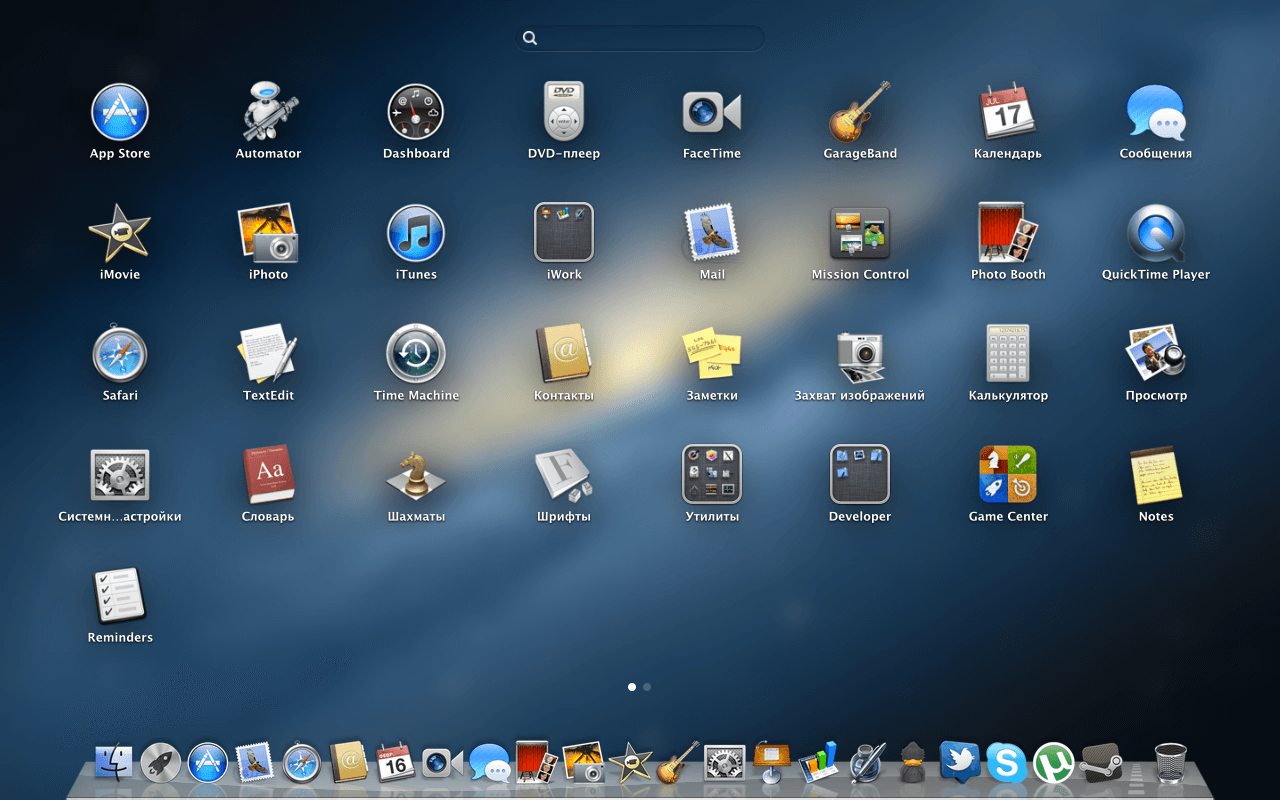Screen dimensions: 1280x800
Task: Open Time Machine
Action: point(416,354)
